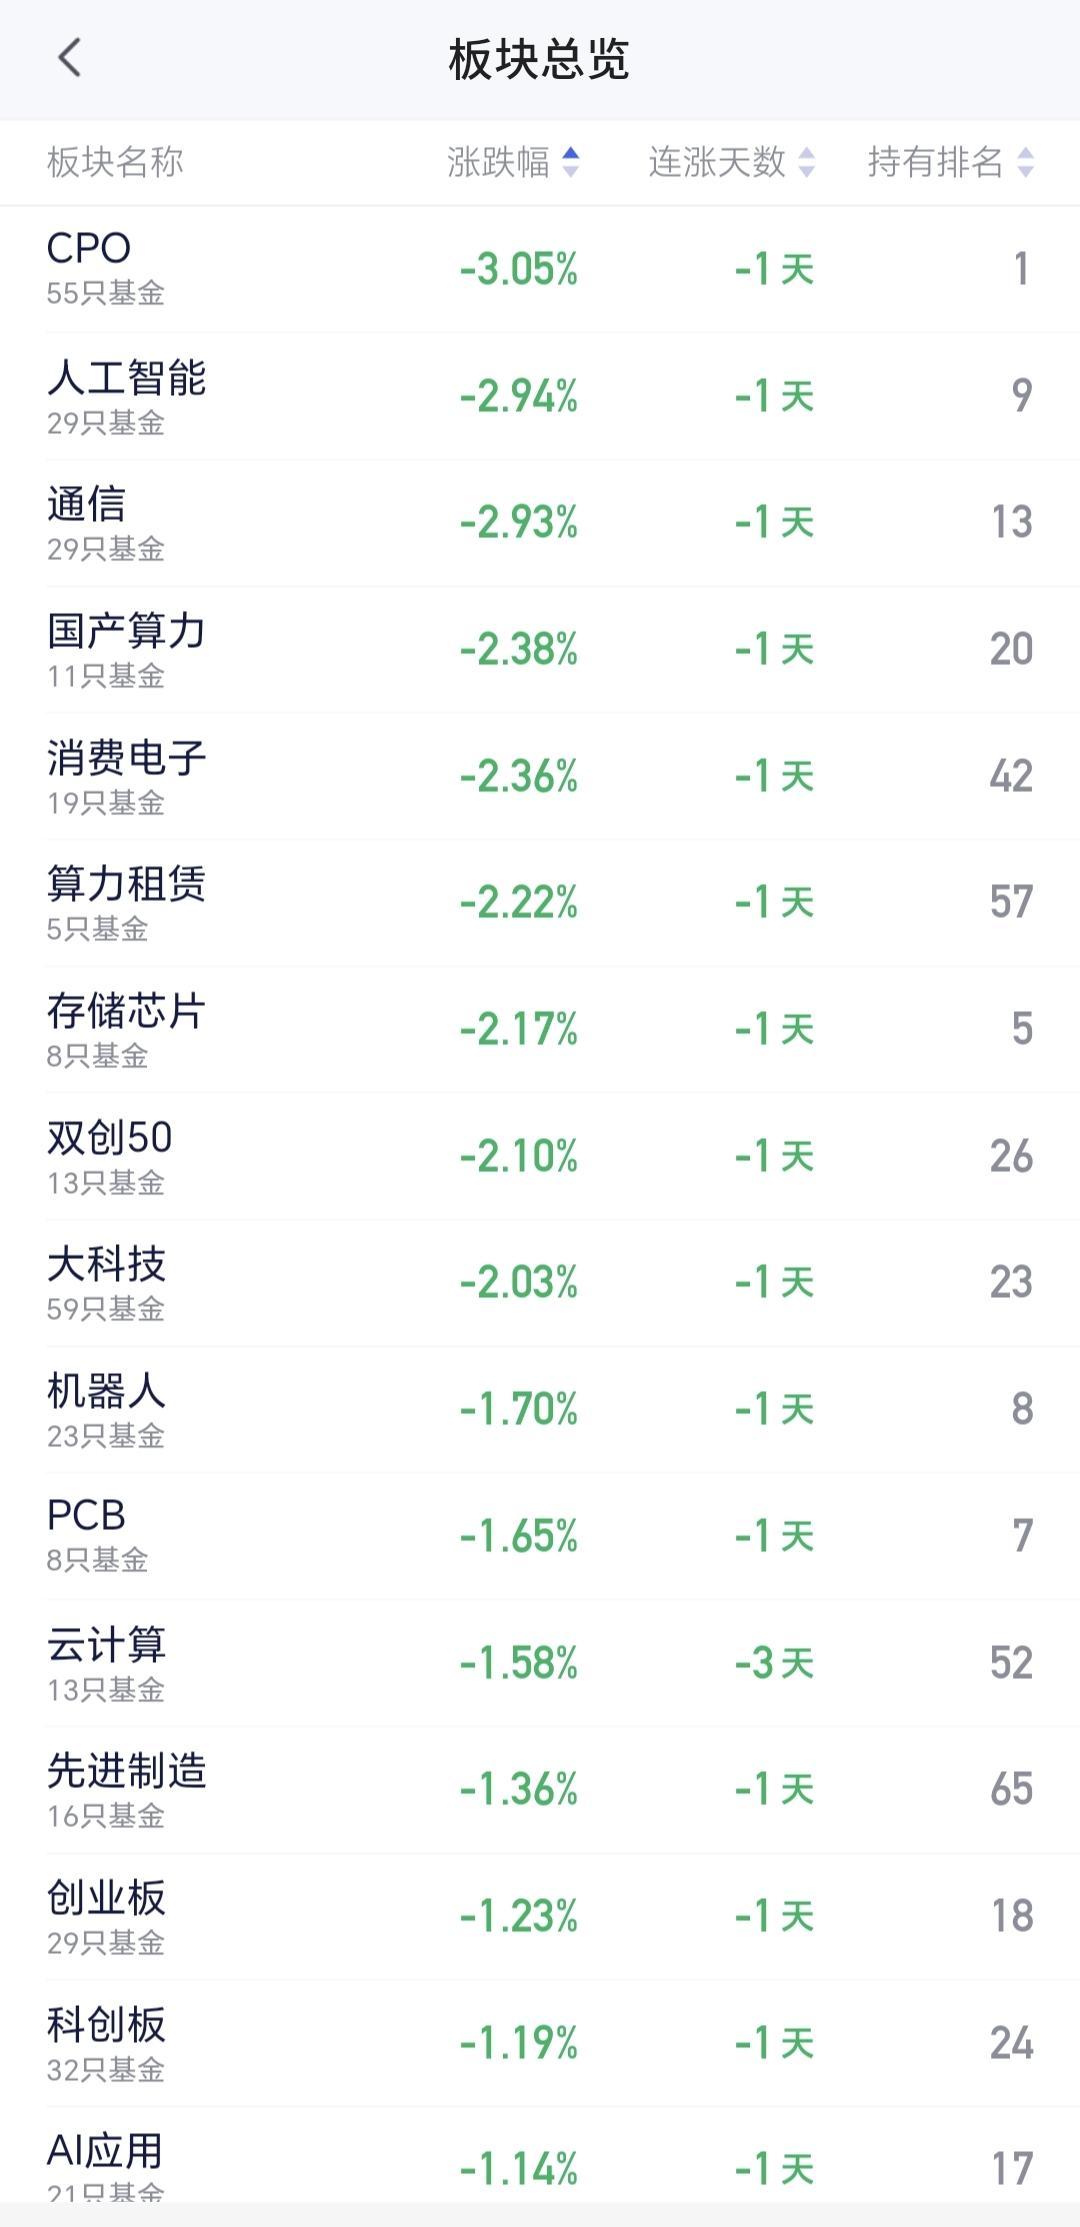Open the 双创50 sector

pos(540,1156)
